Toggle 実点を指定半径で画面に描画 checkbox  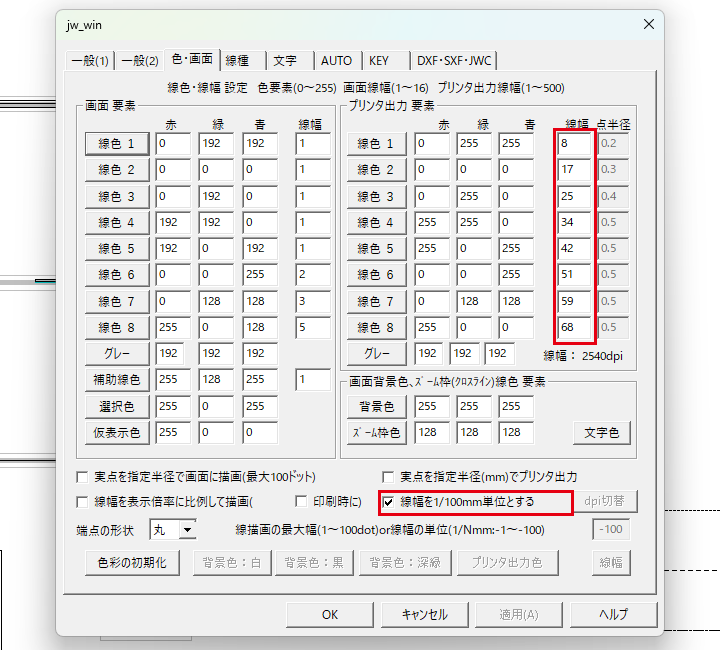click(x=82, y=477)
